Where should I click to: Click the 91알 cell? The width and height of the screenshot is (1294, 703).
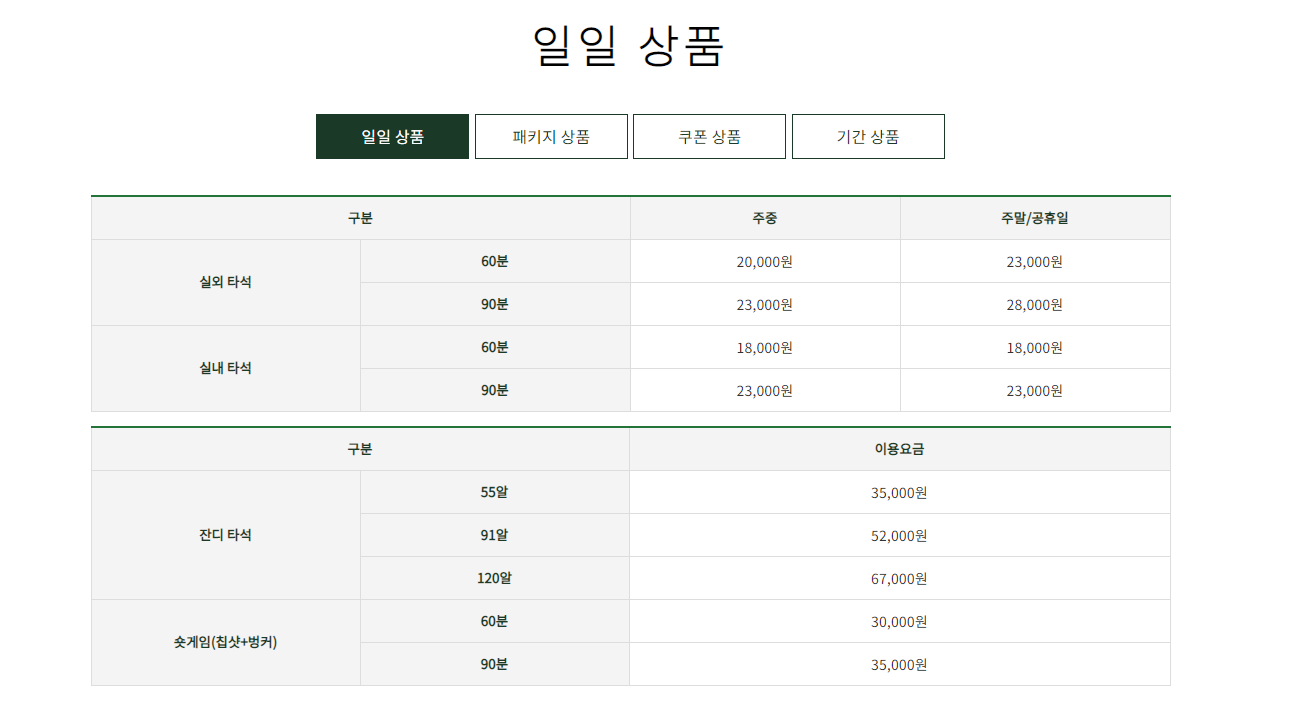pyautogui.click(x=495, y=536)
